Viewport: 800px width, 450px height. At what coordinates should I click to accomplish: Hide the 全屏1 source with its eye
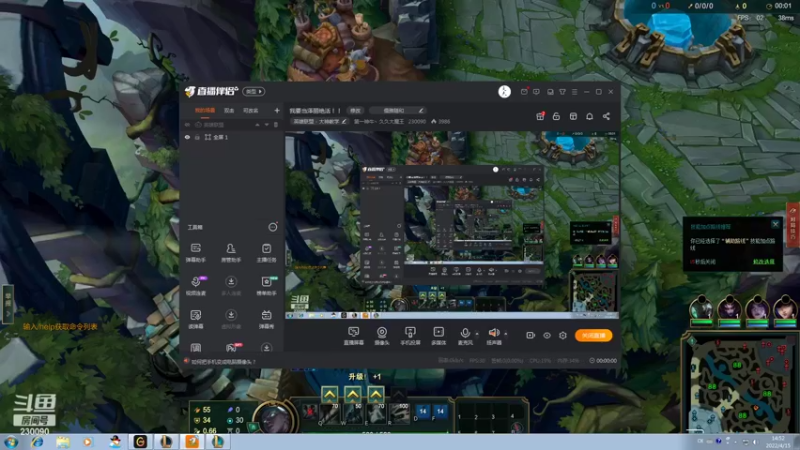(x=187, y=137)
